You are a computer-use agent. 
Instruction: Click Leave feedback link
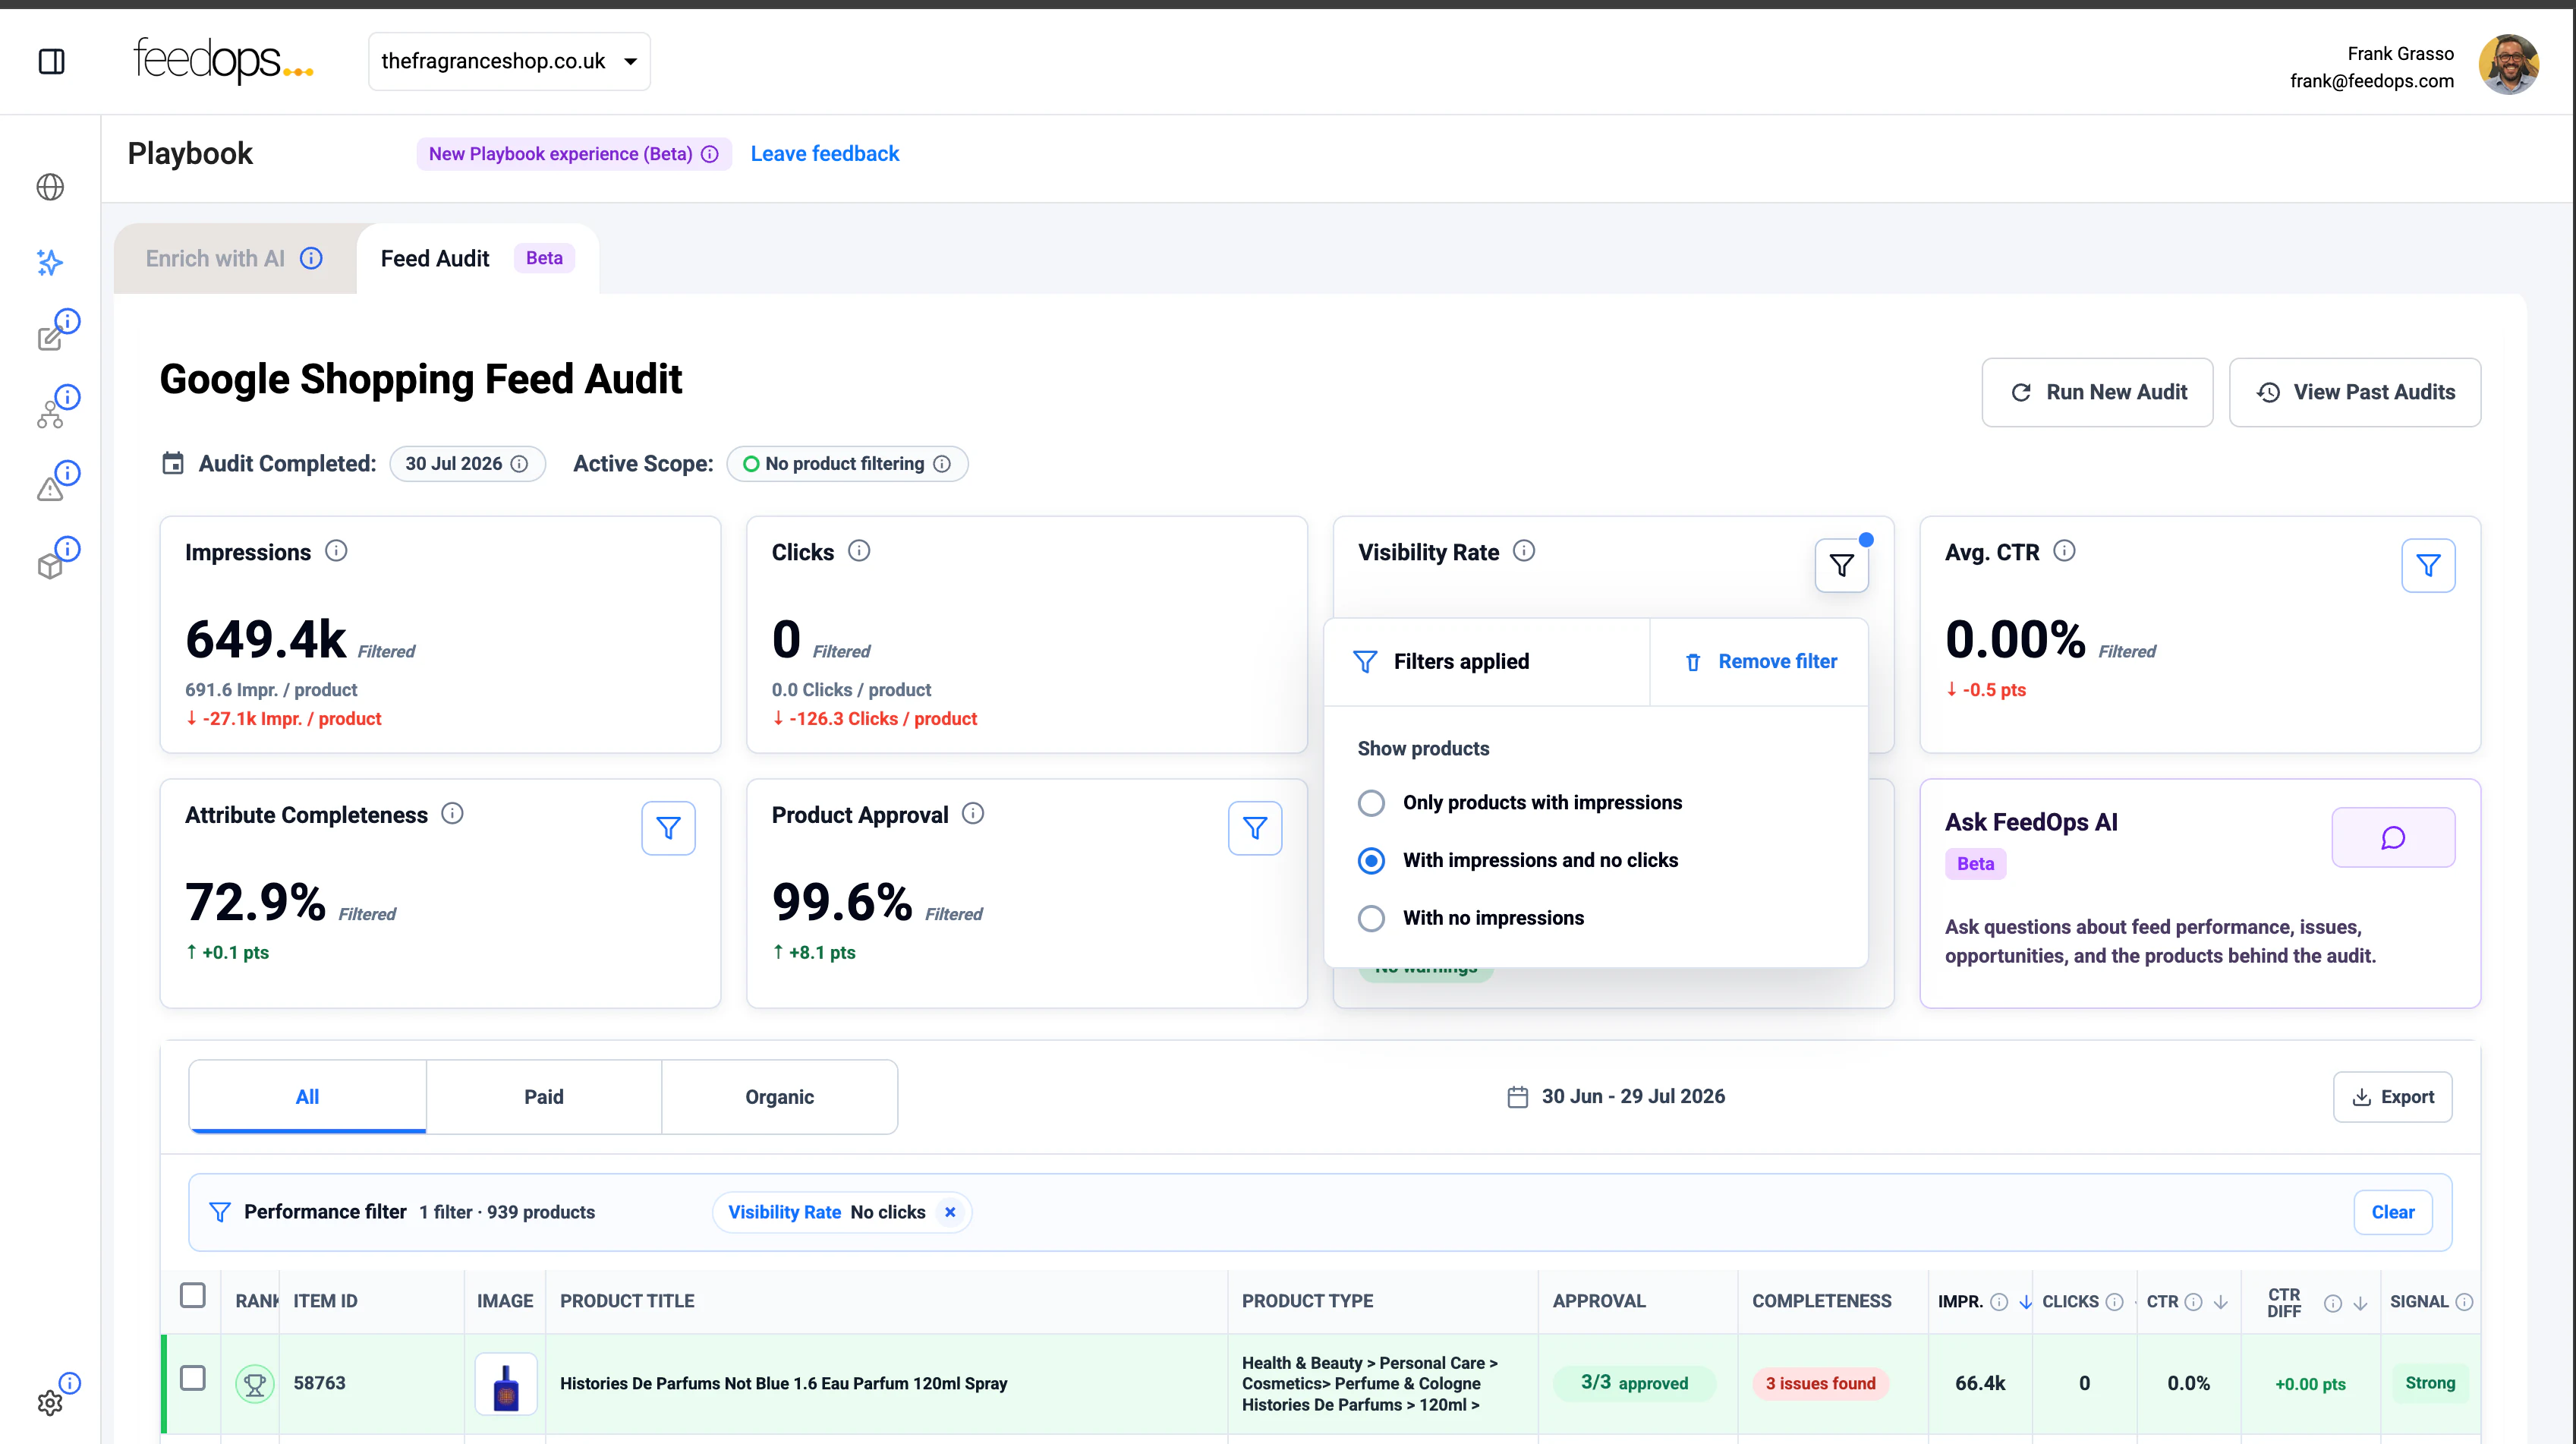click(x=824, y=154)
